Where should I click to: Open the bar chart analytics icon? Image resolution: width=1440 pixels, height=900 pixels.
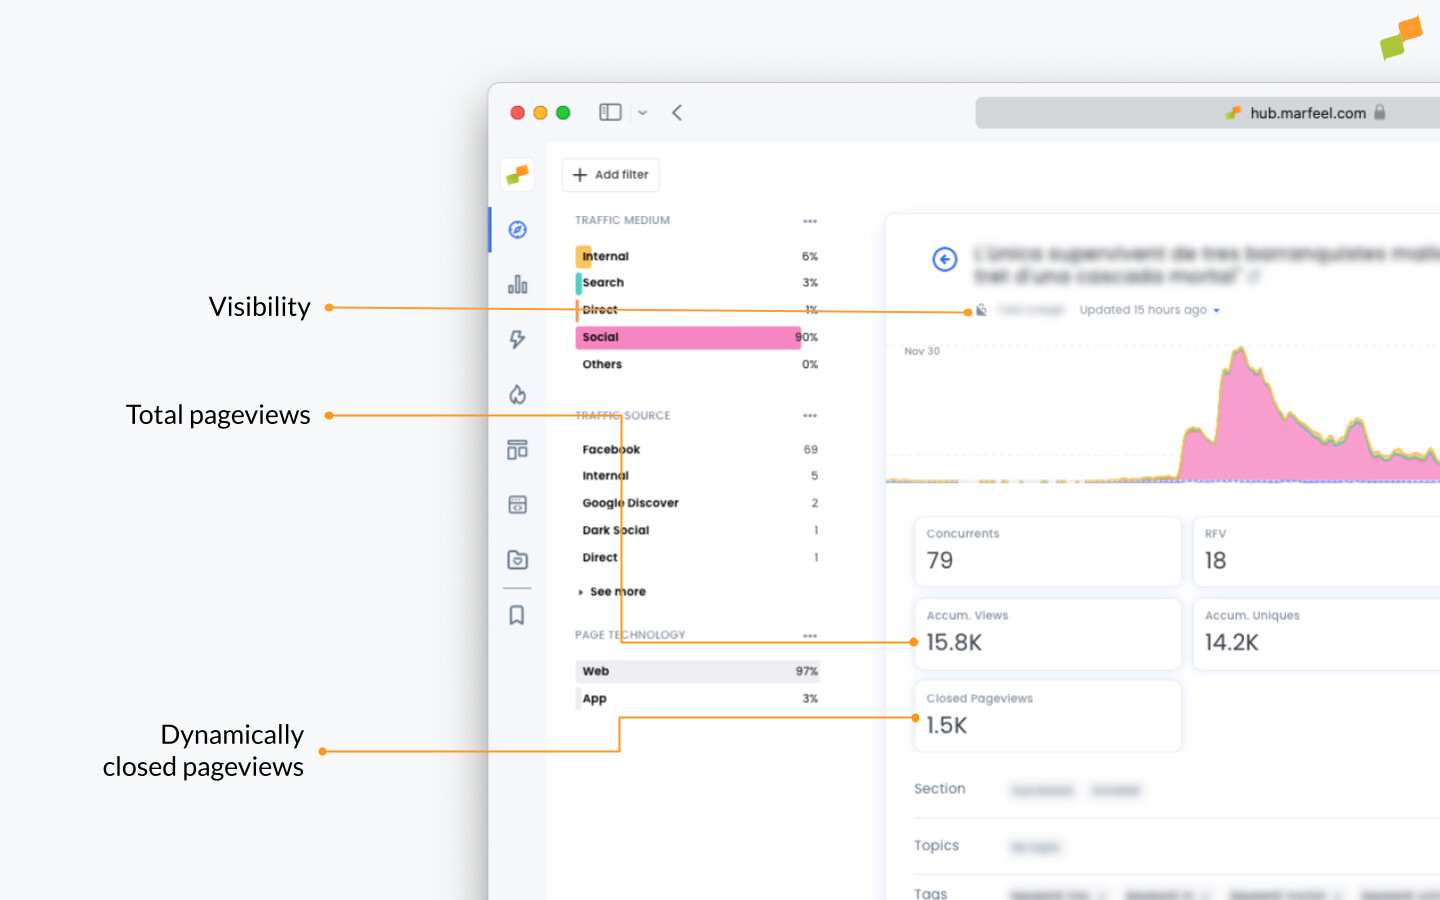click(x=517, y=284)
